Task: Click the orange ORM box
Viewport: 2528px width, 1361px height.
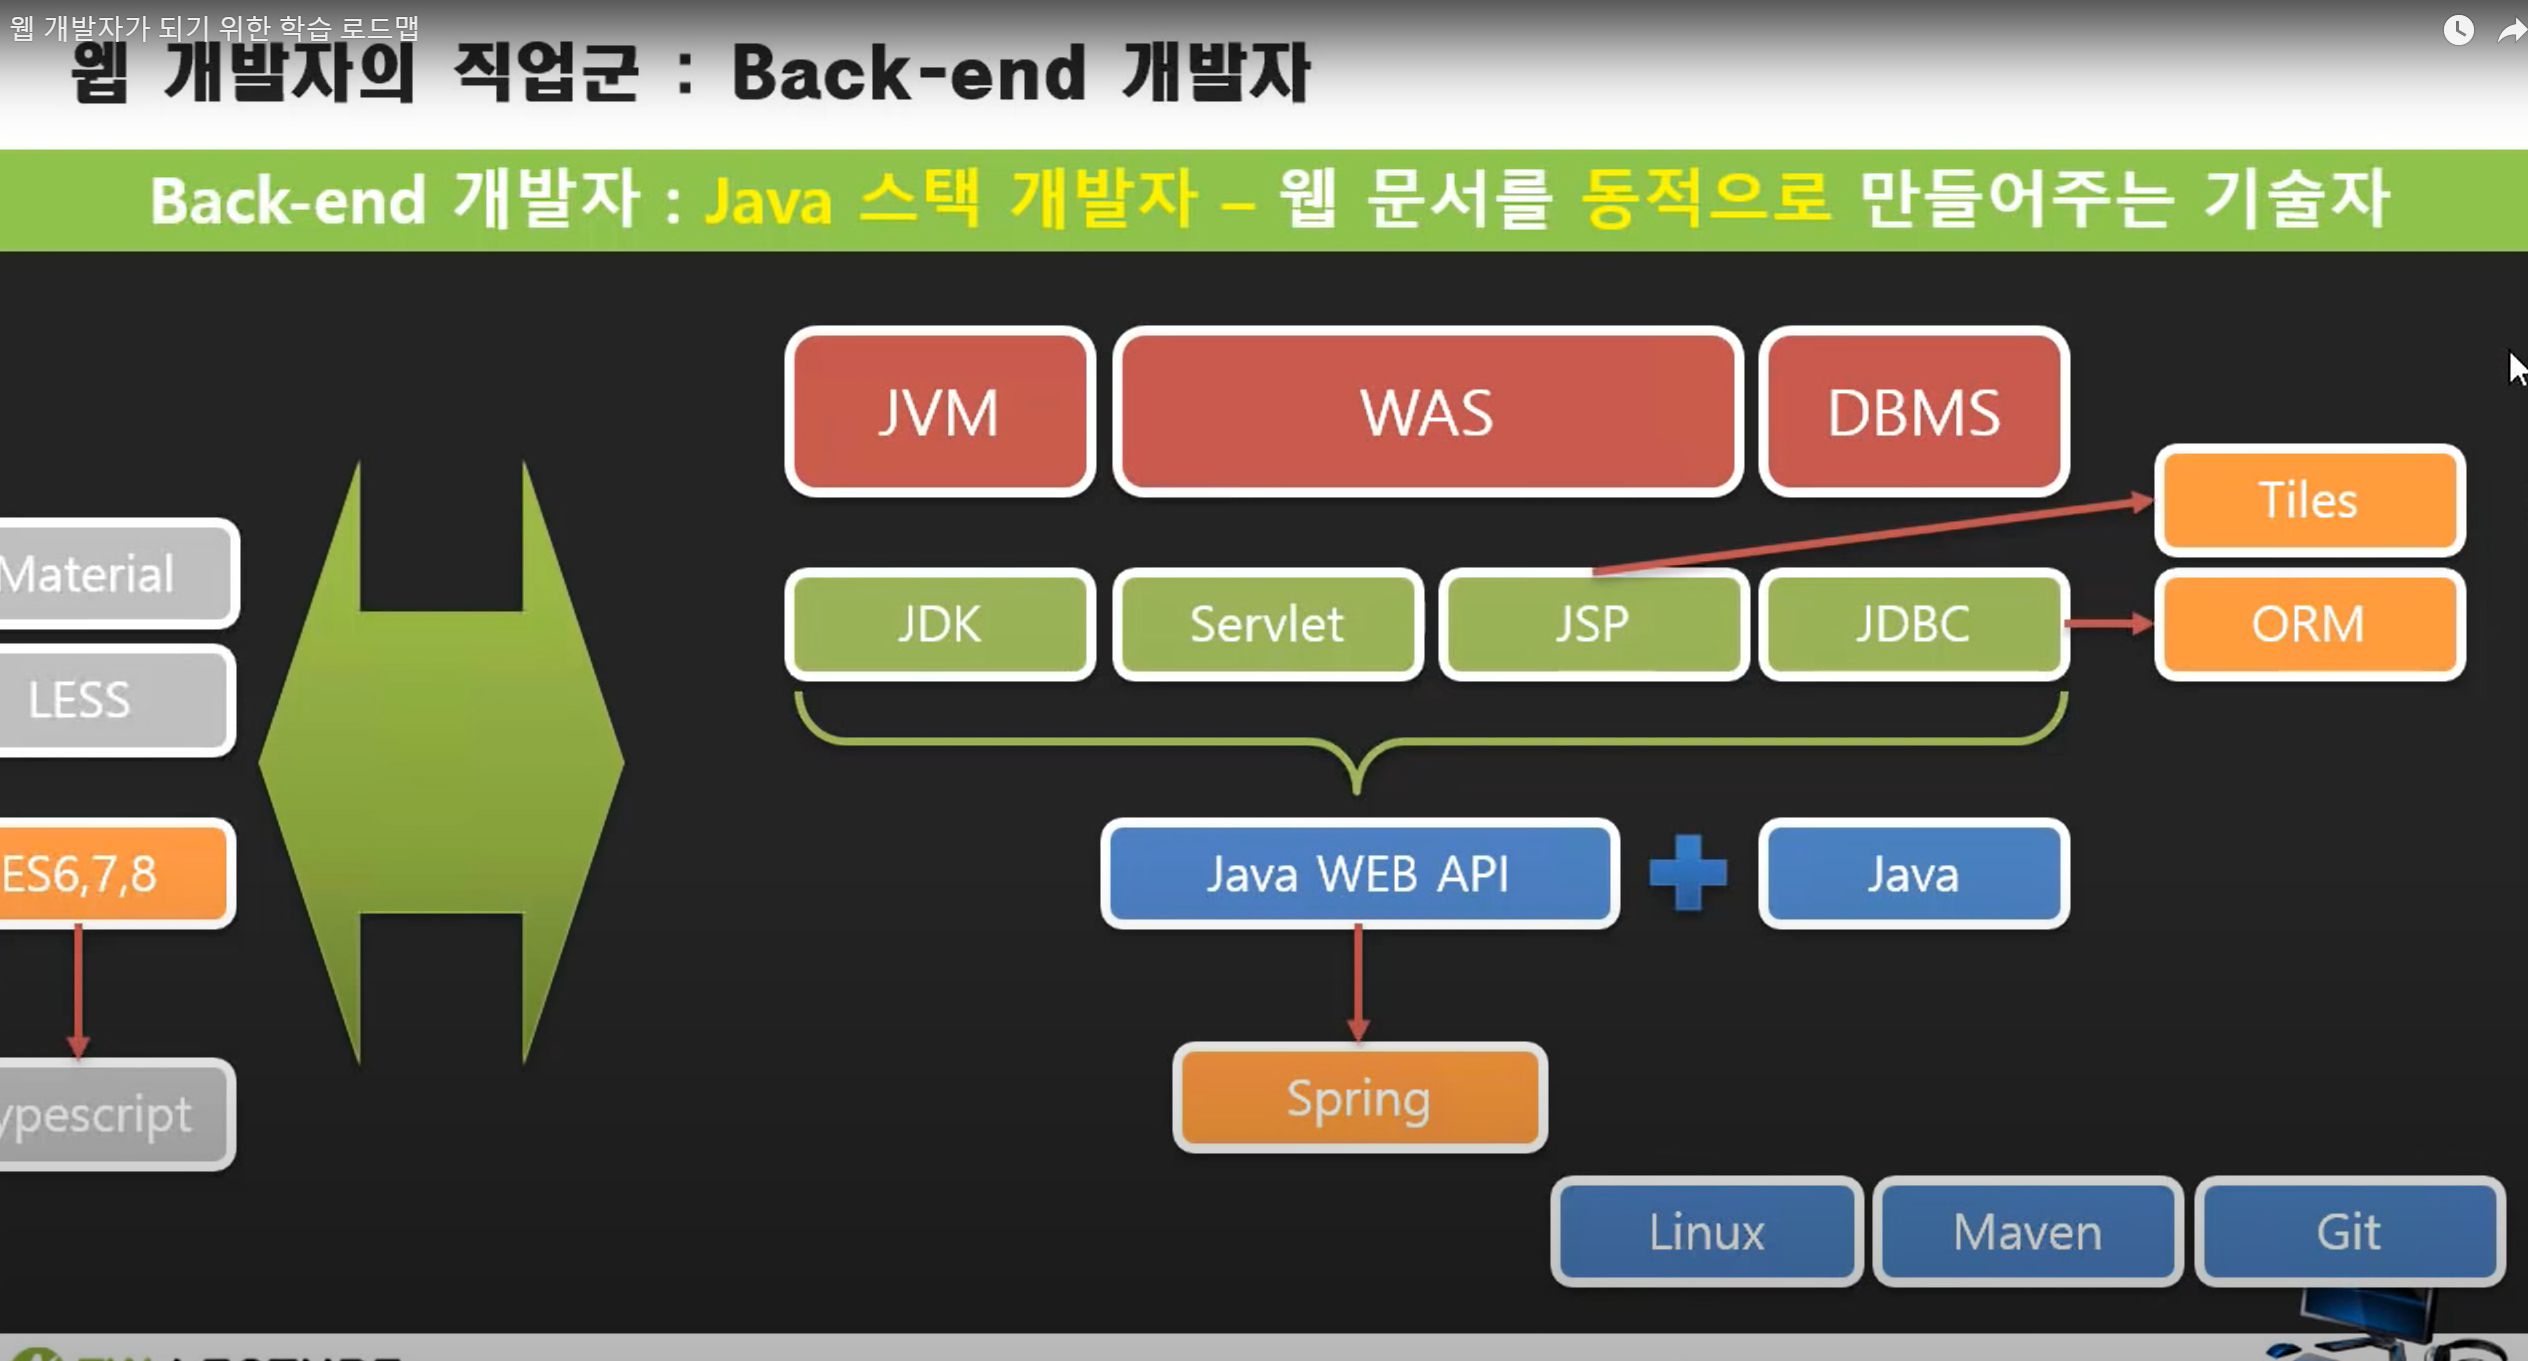Action: click(x=2308, y=624)
